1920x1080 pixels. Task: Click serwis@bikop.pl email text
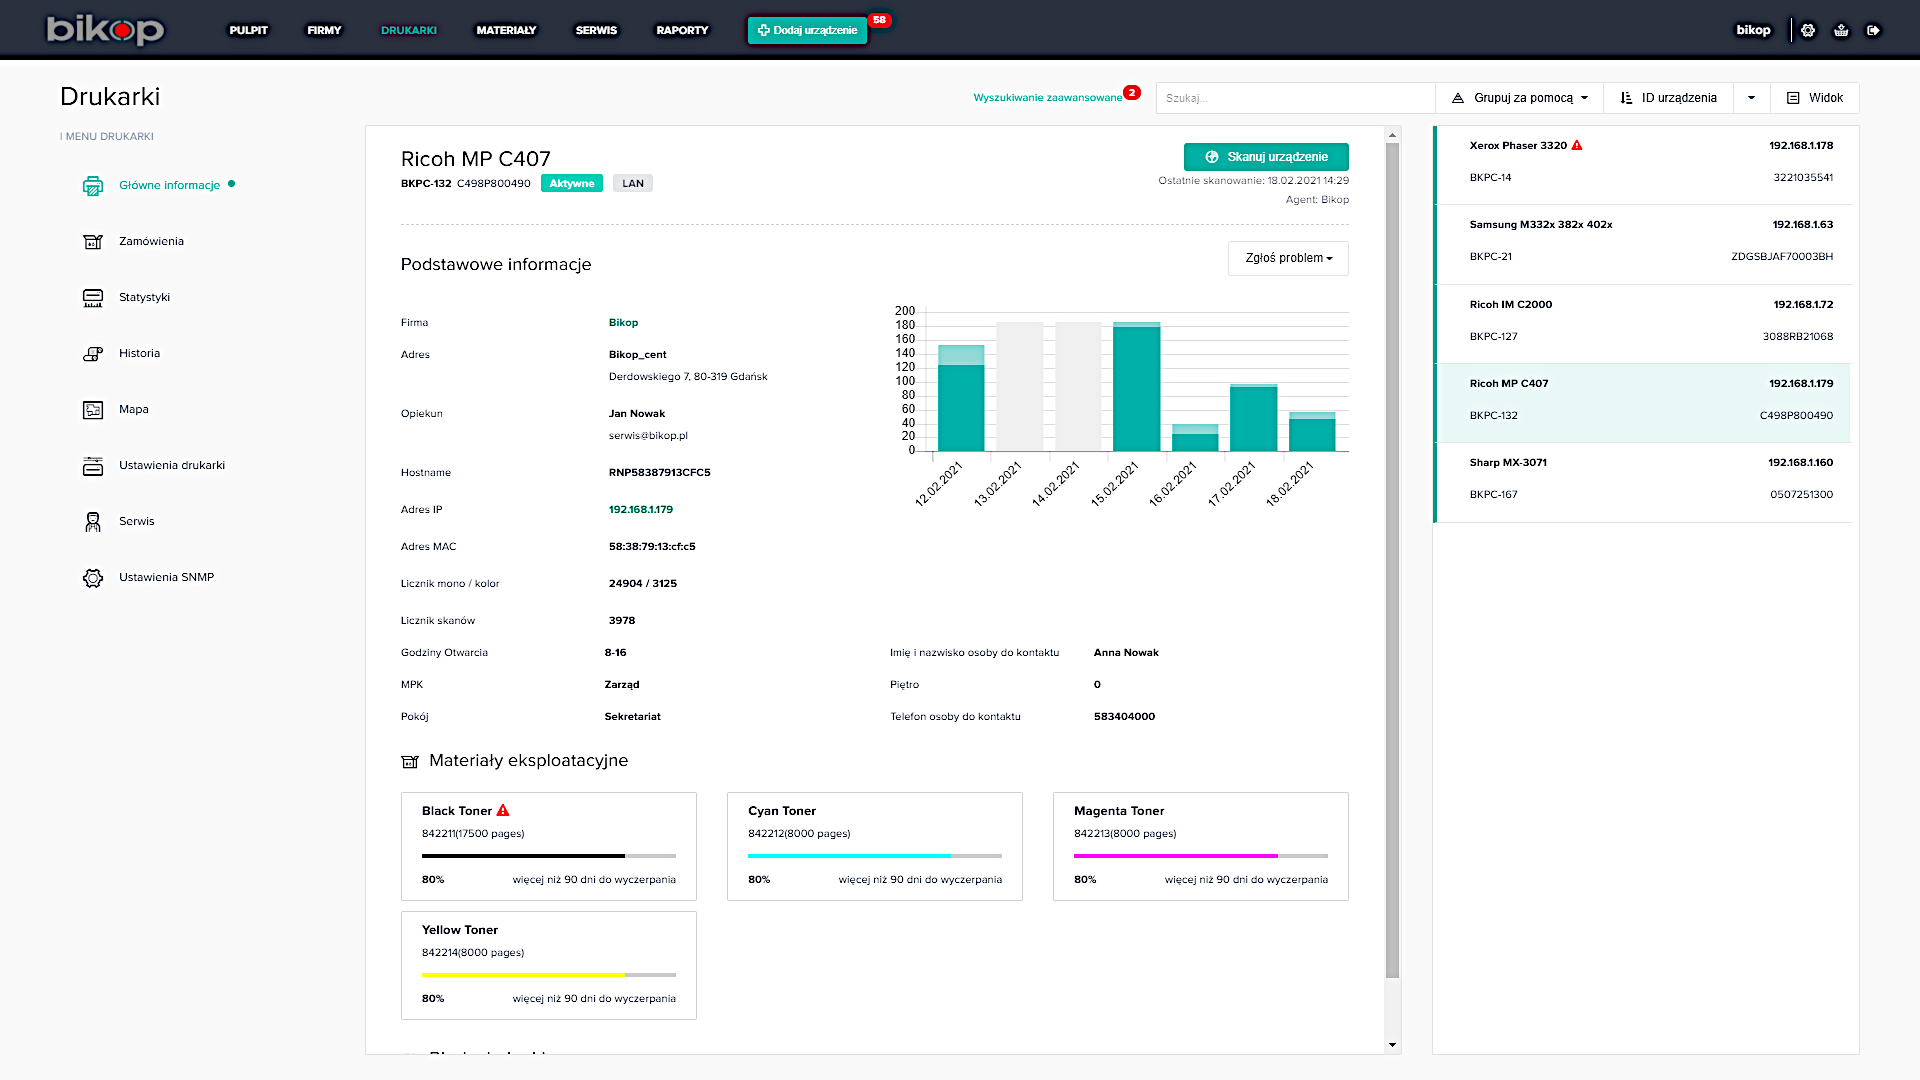click(x=648, y=436)
